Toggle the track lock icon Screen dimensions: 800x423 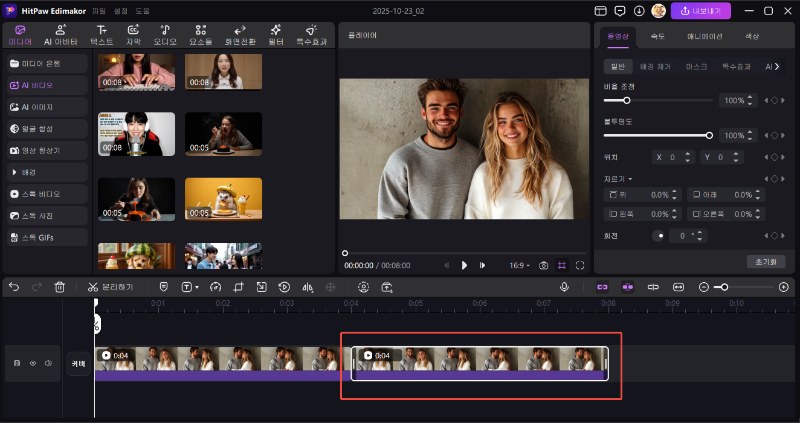(16, 363)
